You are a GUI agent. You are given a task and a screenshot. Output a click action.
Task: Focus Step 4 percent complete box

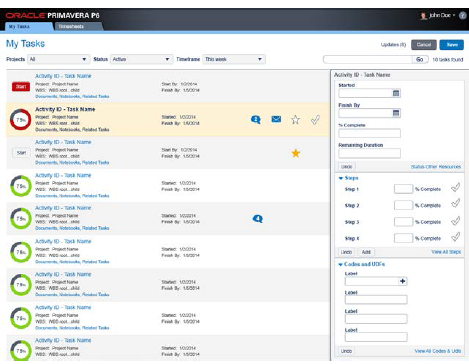coord(403,238)
